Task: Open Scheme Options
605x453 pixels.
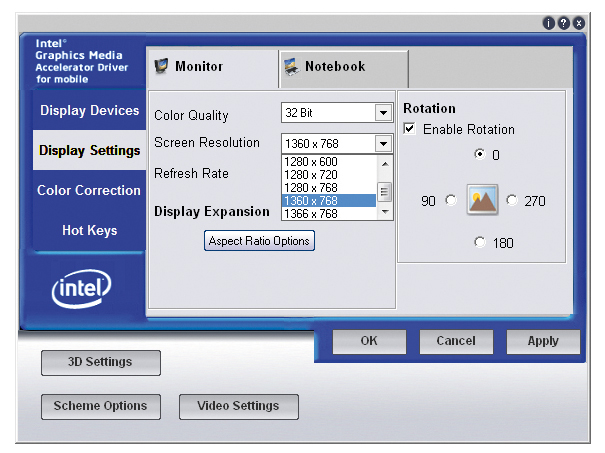Action: tap(101, 406)
